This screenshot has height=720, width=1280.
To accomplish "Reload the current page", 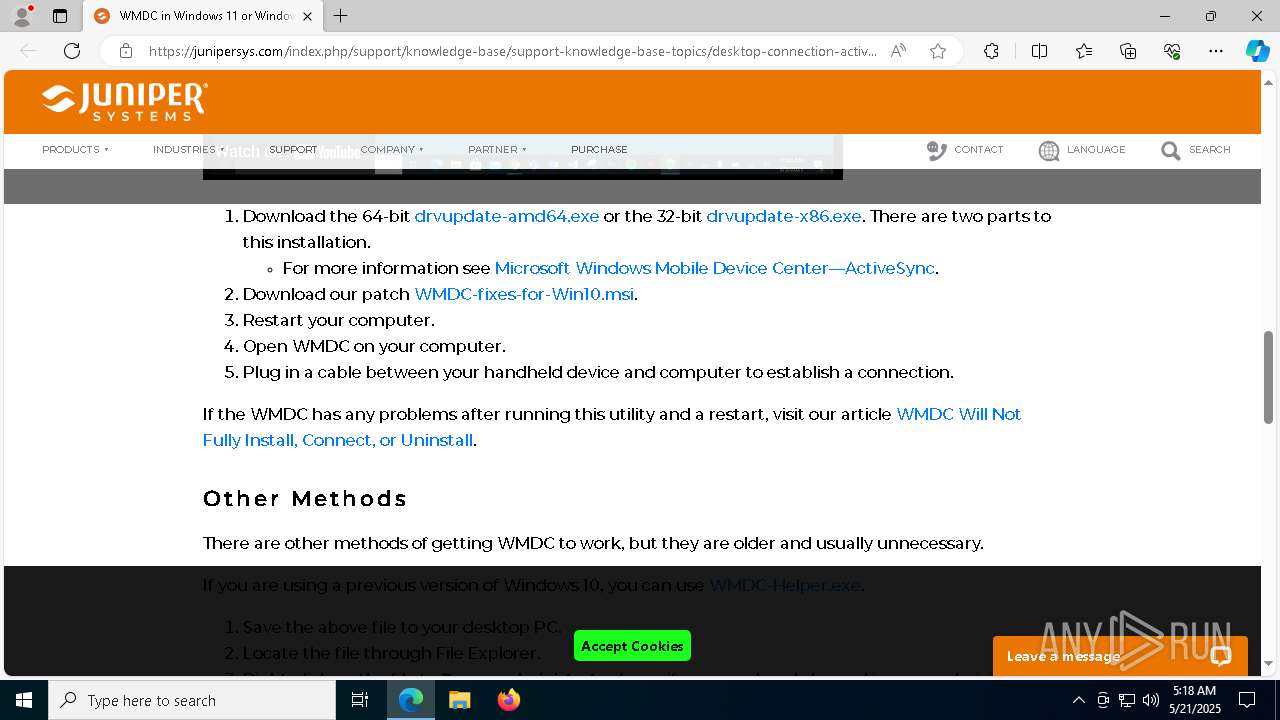I will pyautogui.click(x=72, y=51).
